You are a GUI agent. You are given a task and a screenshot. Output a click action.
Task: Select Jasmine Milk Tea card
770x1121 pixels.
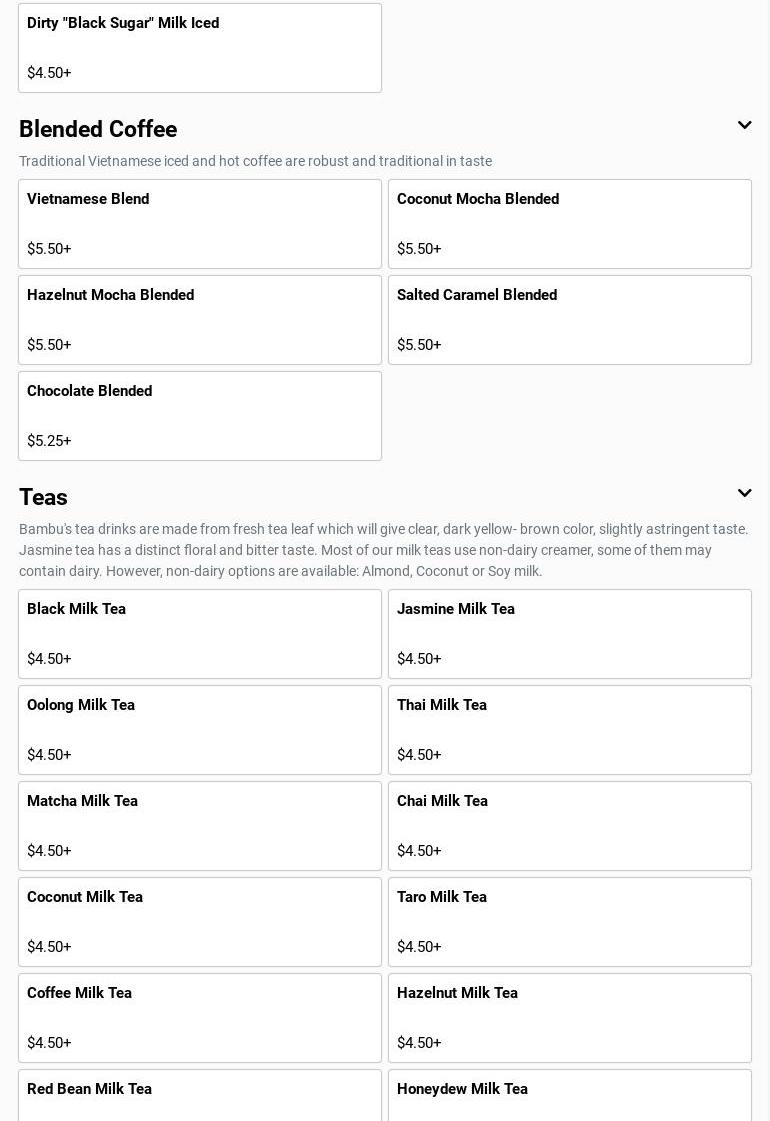pyautogui.click(x=570, y=634)
